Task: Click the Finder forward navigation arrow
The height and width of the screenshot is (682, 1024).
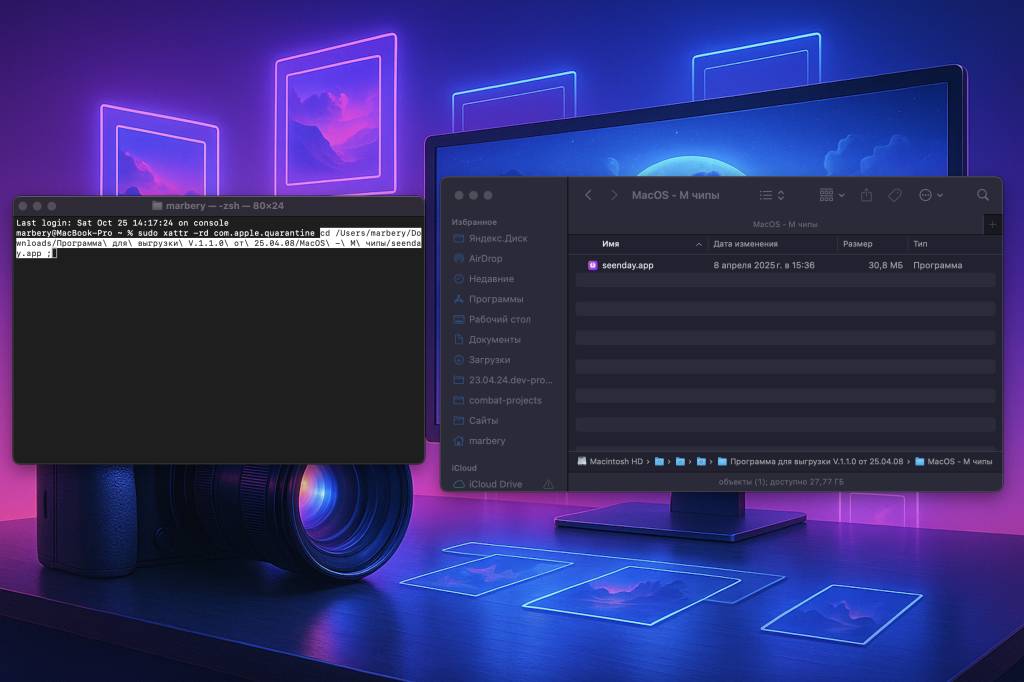Action: coord(614,195)
